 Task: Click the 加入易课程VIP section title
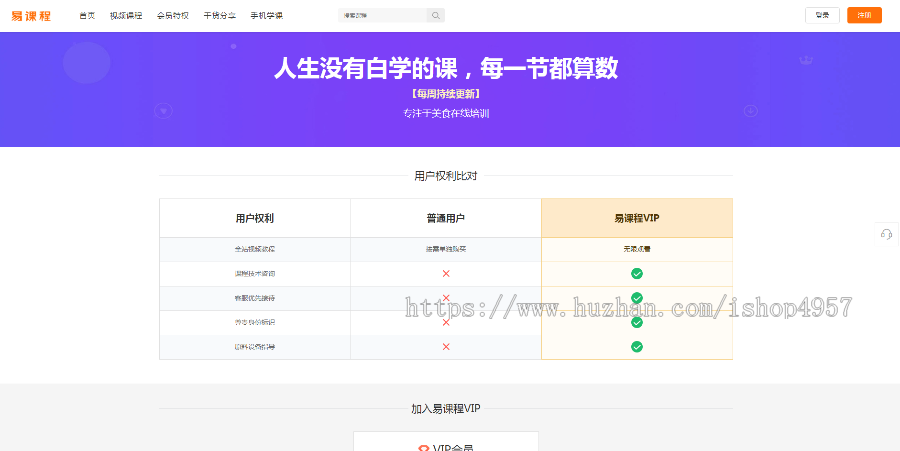446,409
